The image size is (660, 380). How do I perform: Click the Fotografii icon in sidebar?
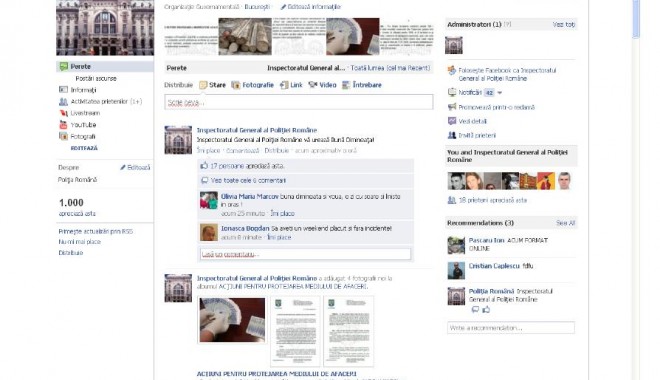click(63, 136)
